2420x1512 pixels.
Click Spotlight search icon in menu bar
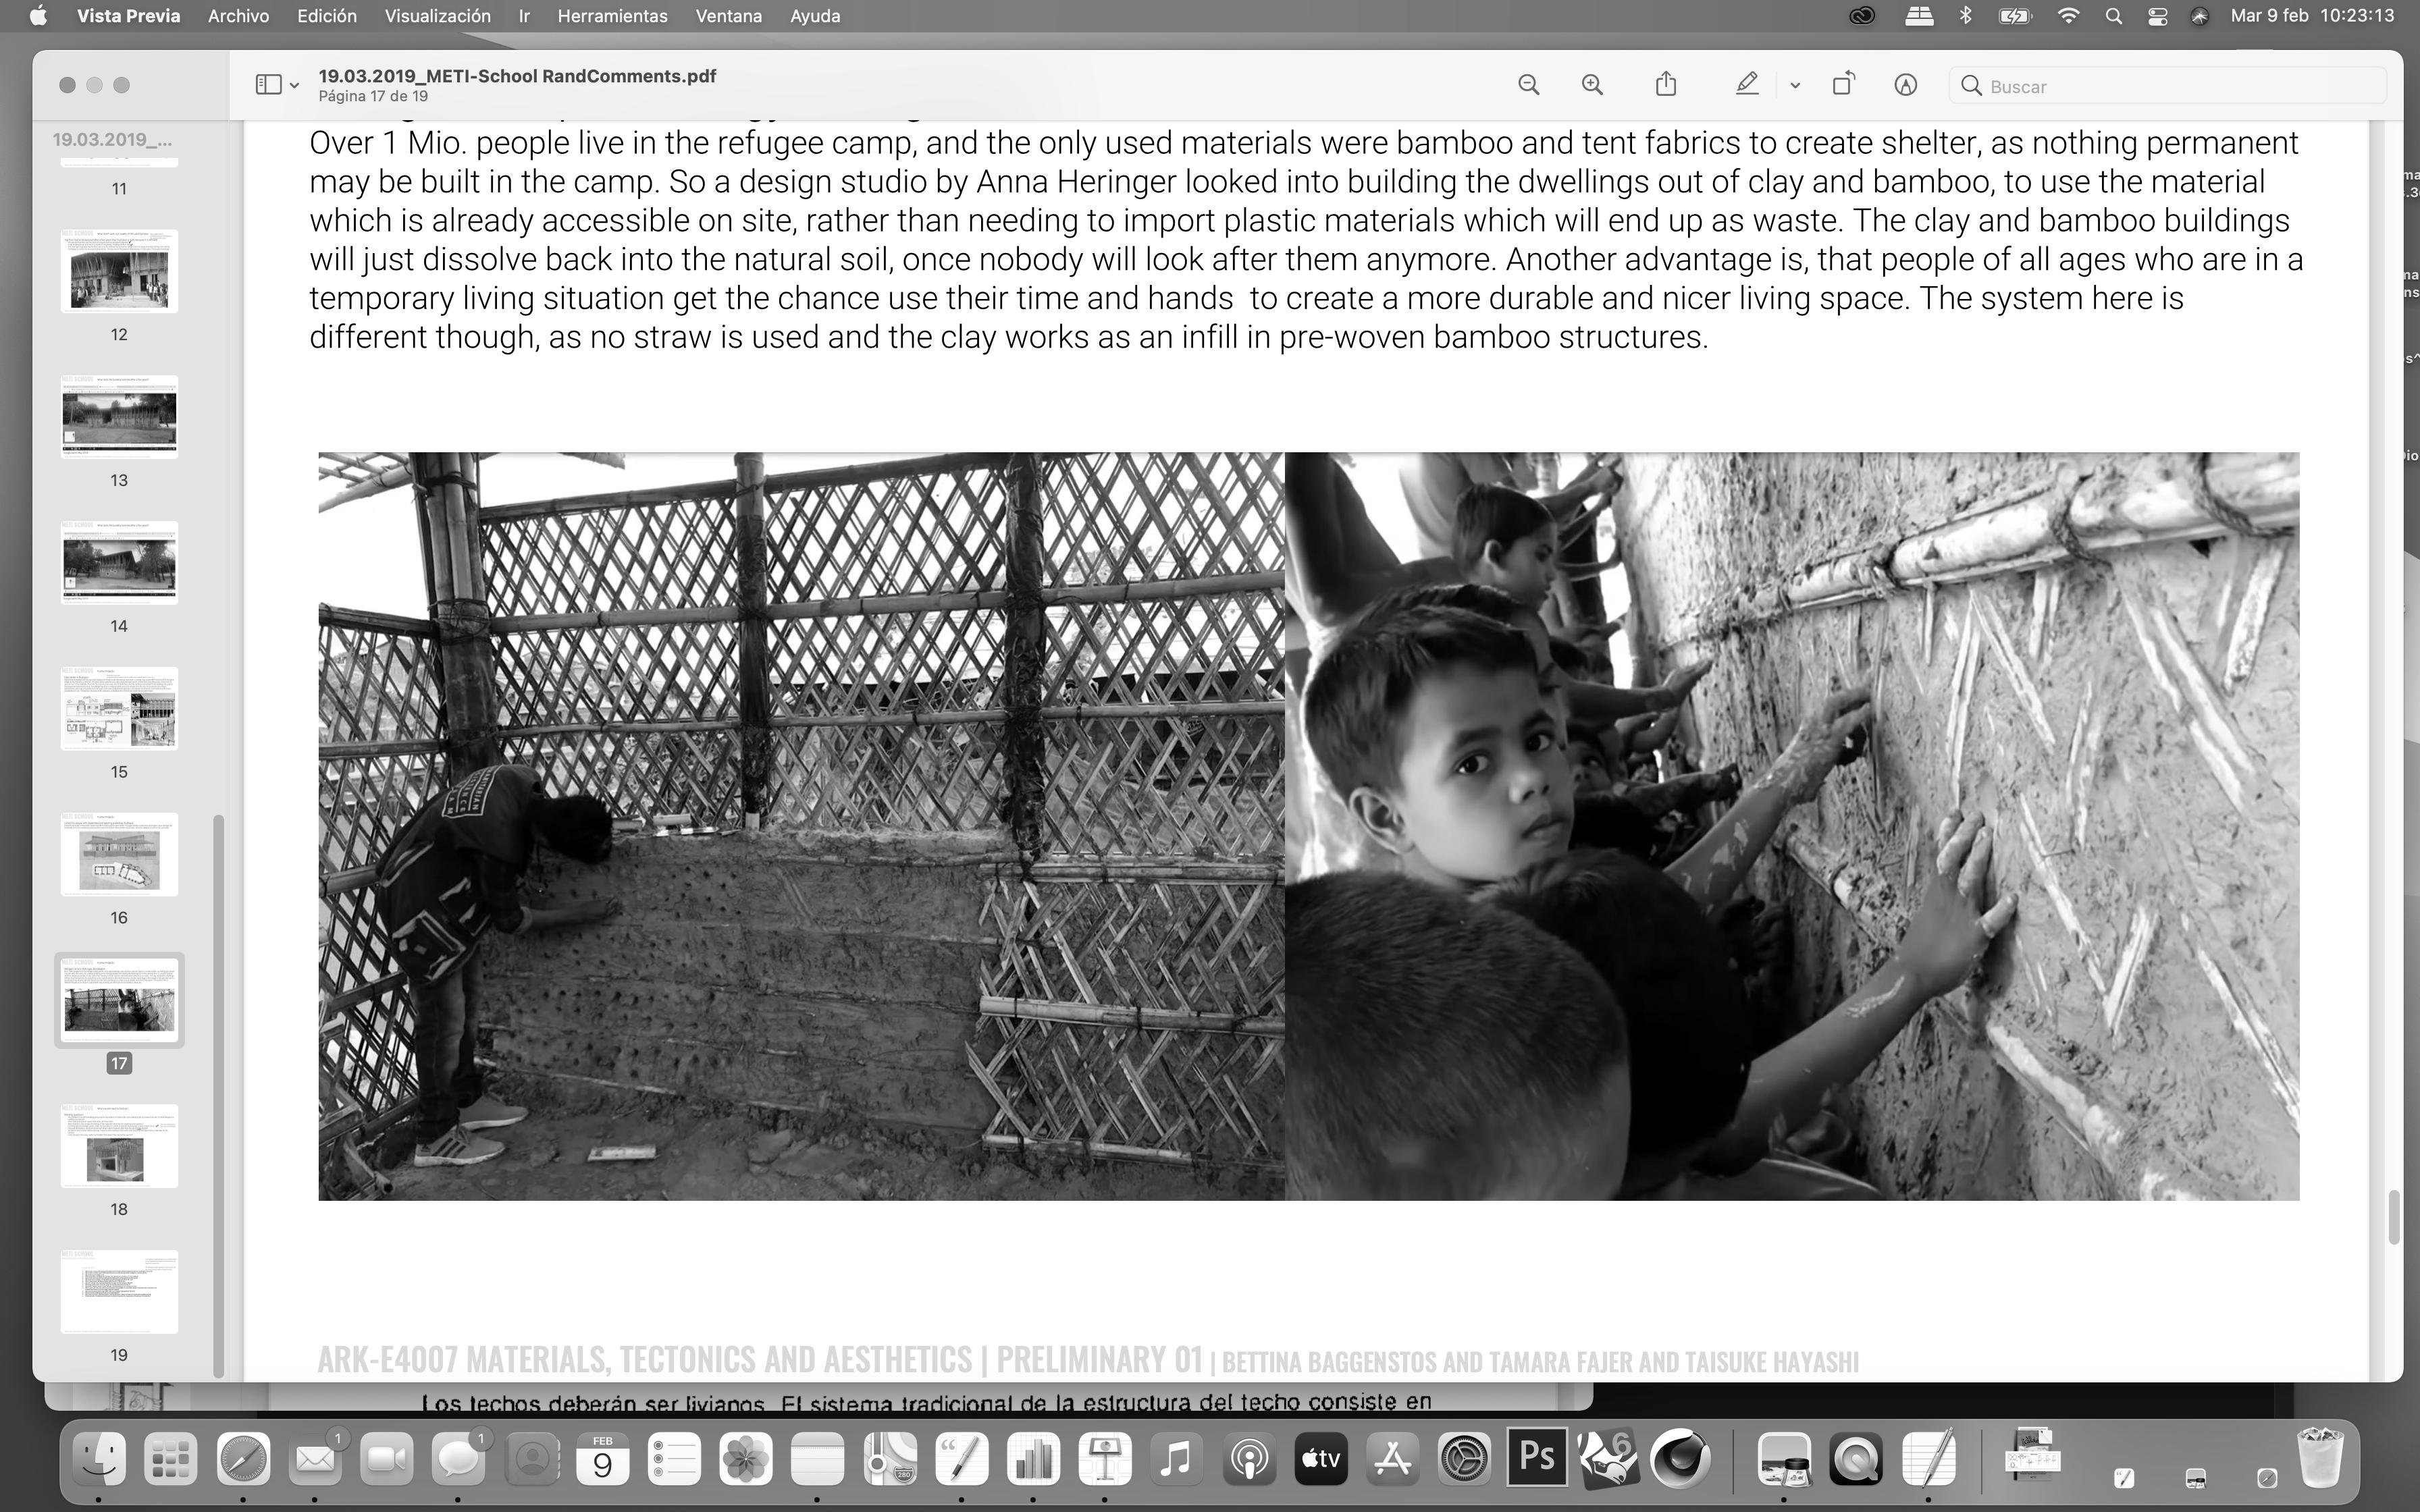pyautogui.click(x=2113, y=16)
